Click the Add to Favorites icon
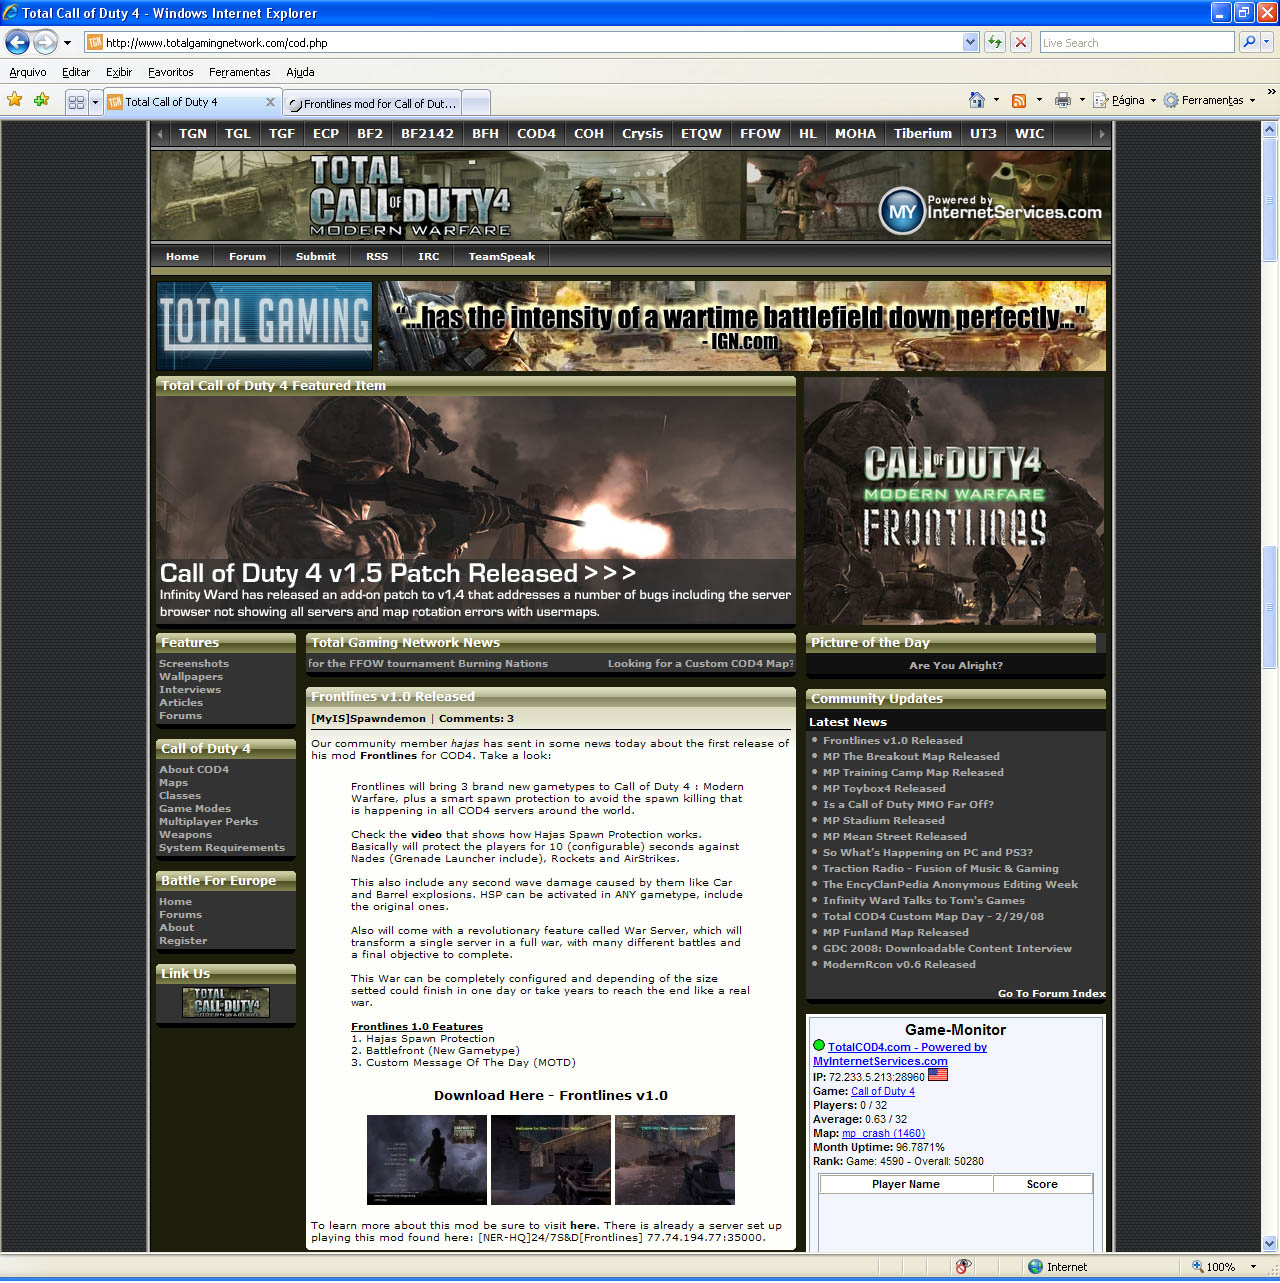This screenshot has width=1280, height=1283. click(x=41, y=100)
